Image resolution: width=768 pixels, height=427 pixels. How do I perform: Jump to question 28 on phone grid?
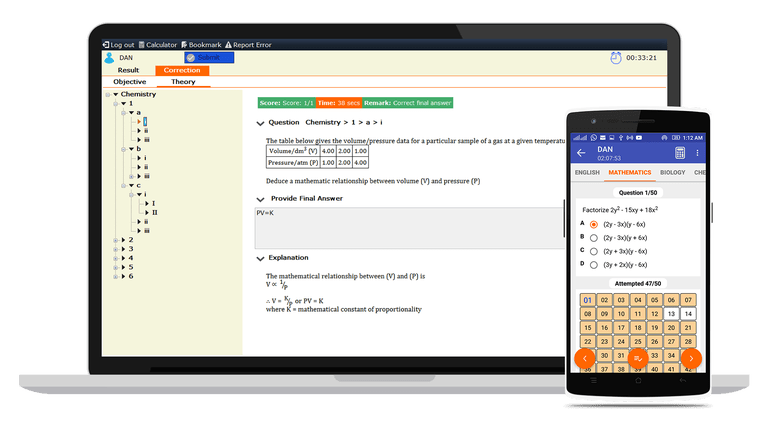tap(688, 341)
